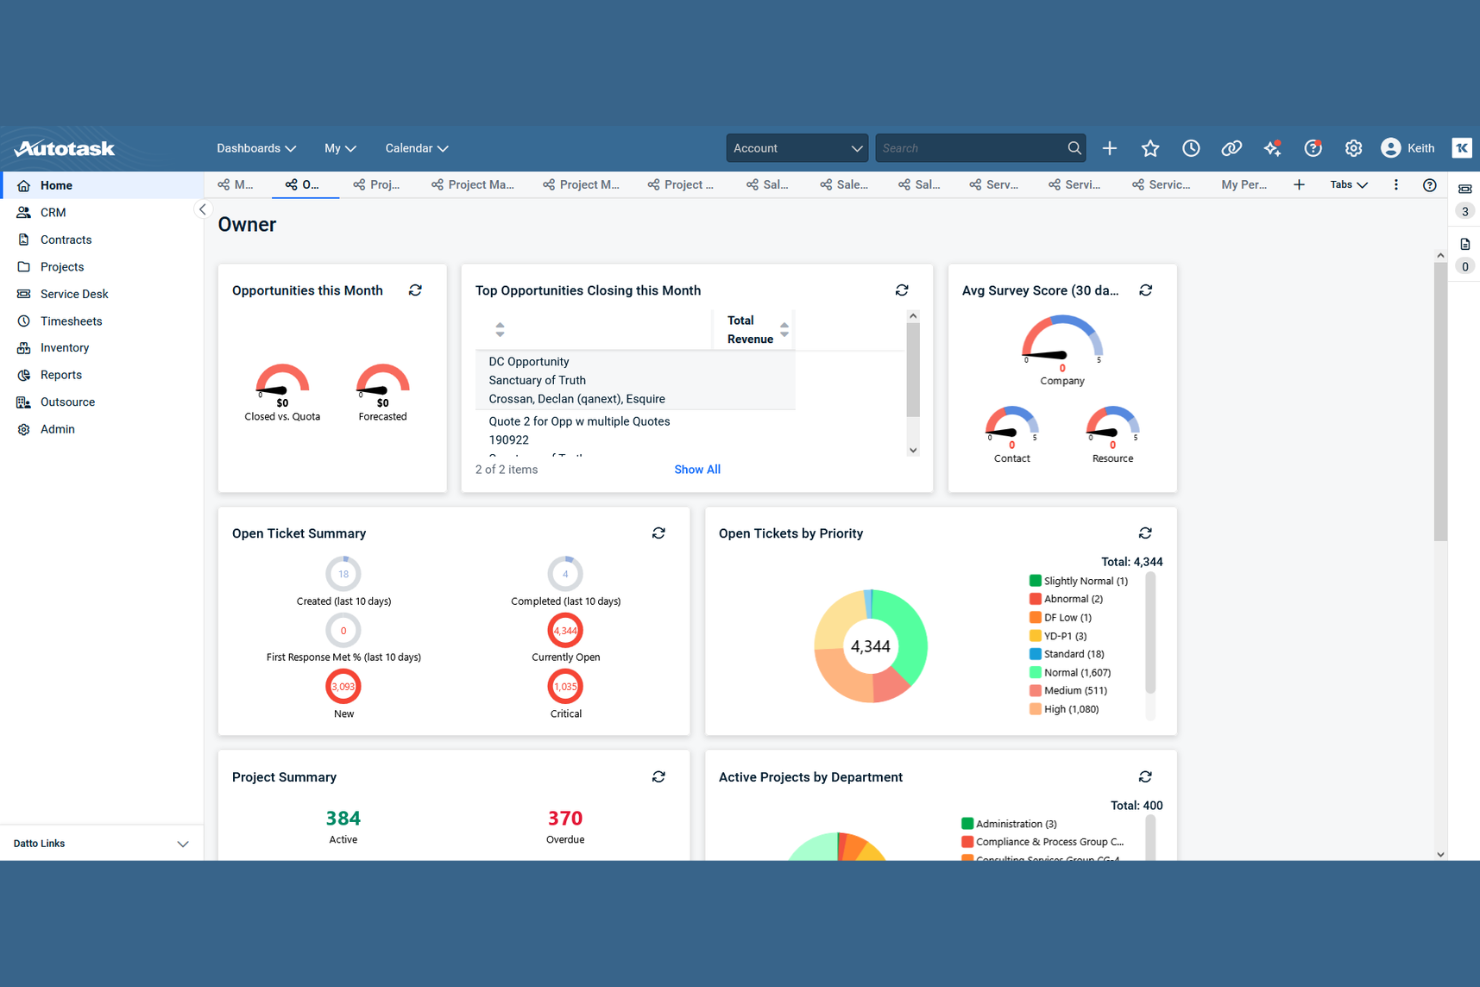Viewport: 1480px width, 987px height.
Task: Add a new dashboard tab with plus icon
Action: (x=1299, y=185)
